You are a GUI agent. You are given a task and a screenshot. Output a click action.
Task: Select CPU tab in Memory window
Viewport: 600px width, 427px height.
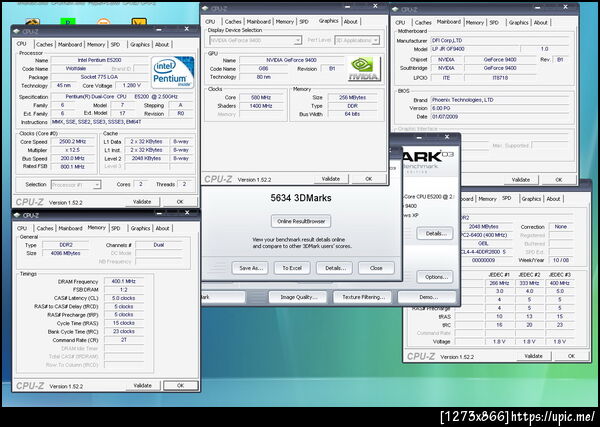coord(22,228)
